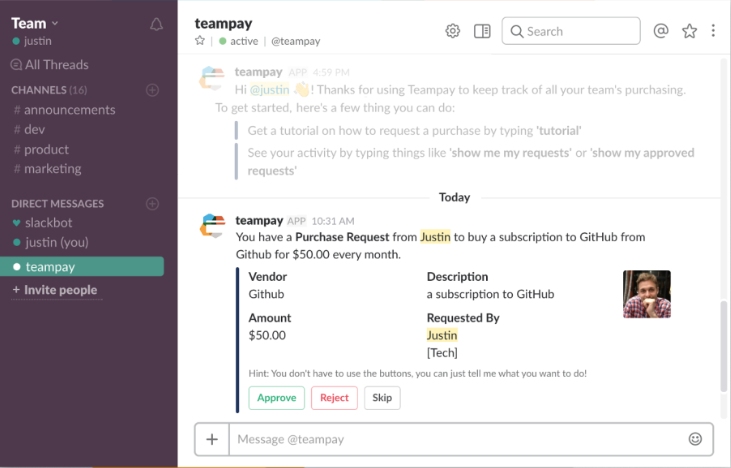Click the Github vendor value
This screenshot has height=468, width=731.
point(266,294)
